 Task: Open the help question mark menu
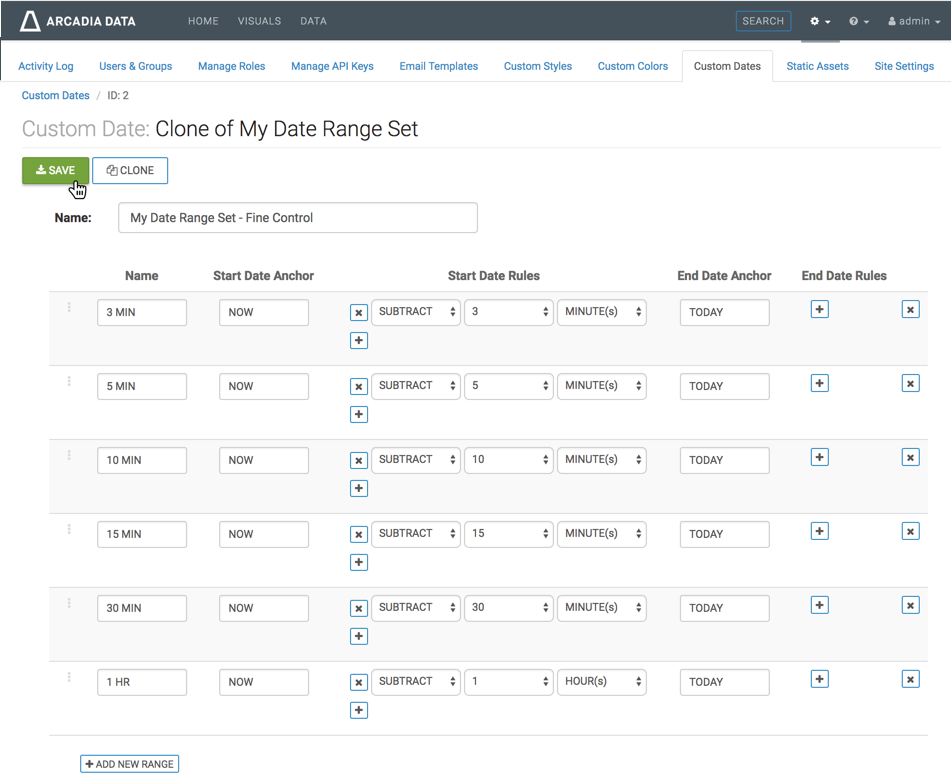[858, 21]
